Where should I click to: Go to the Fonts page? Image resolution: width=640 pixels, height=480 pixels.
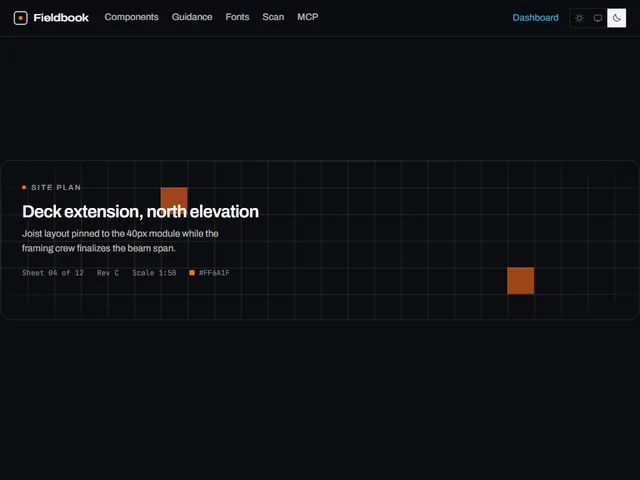pyautogui.click(x=237, y=17)
